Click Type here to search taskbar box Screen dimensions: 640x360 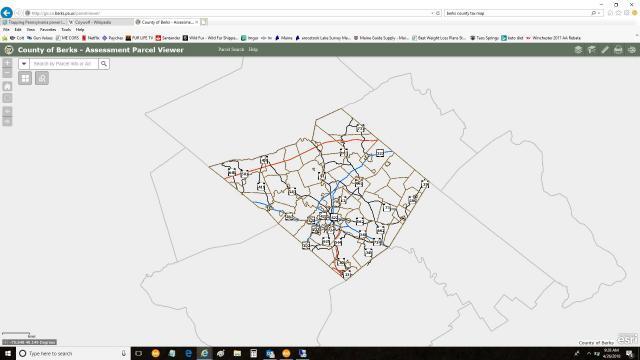[x=73, y=353]
